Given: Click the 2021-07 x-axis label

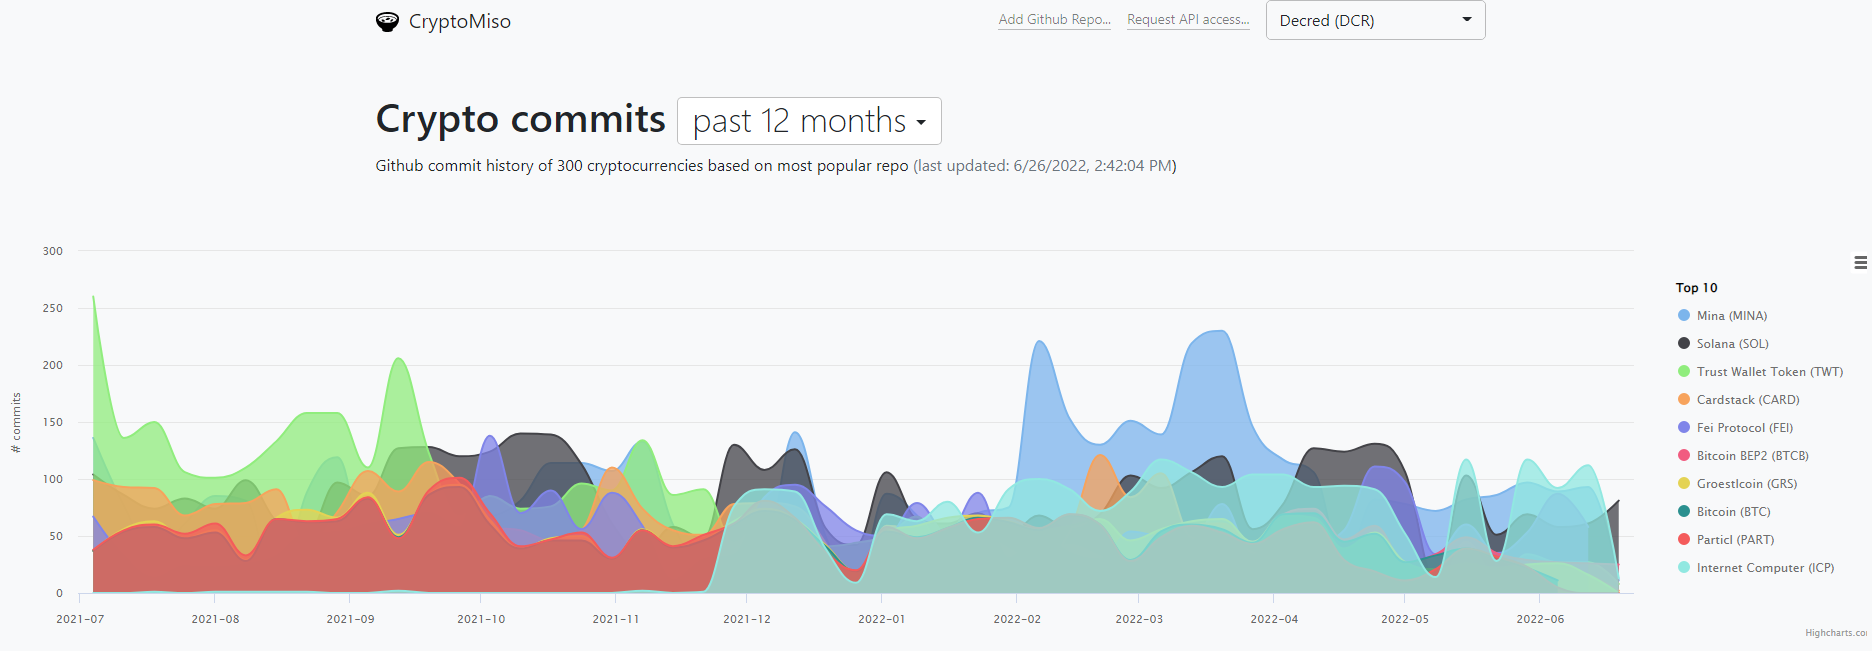Looking at the screenshot, I should pos(80,620).
